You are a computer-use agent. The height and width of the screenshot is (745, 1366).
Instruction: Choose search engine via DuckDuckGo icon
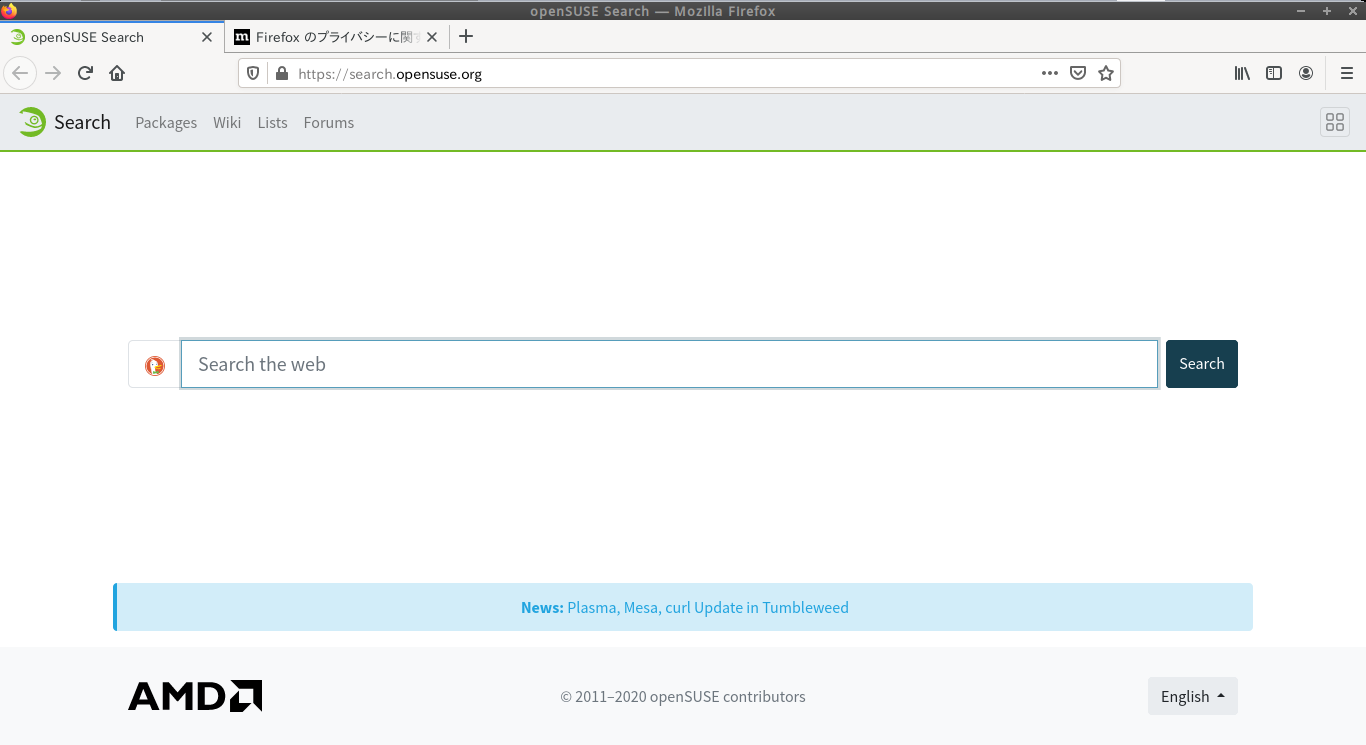point(154,364)
